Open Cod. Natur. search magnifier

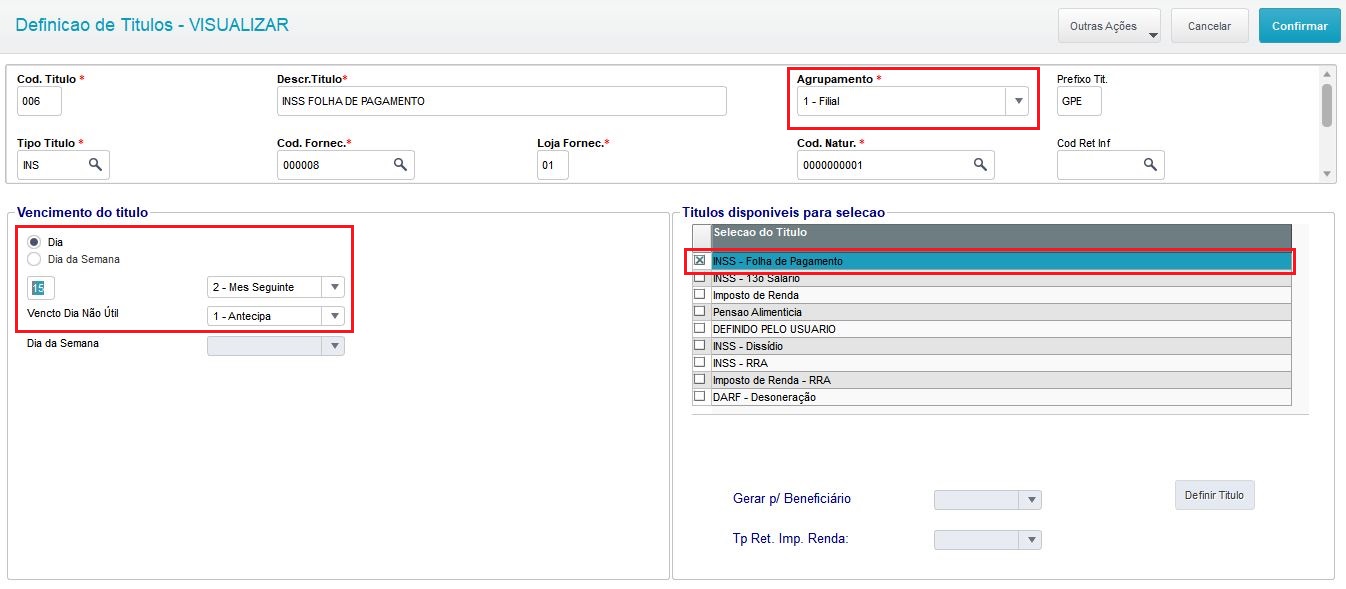pos(980,164)
